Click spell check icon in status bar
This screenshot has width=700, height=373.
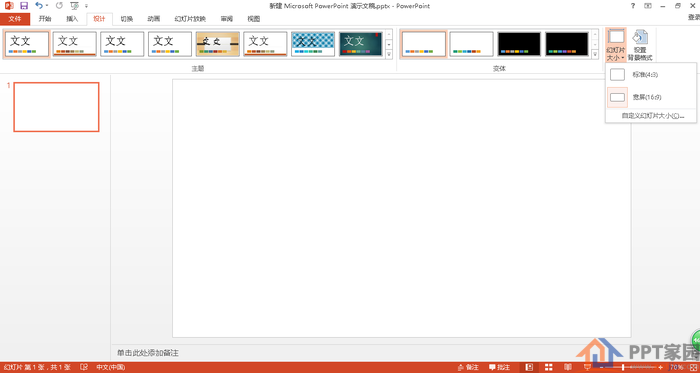(x=84, y=367)
